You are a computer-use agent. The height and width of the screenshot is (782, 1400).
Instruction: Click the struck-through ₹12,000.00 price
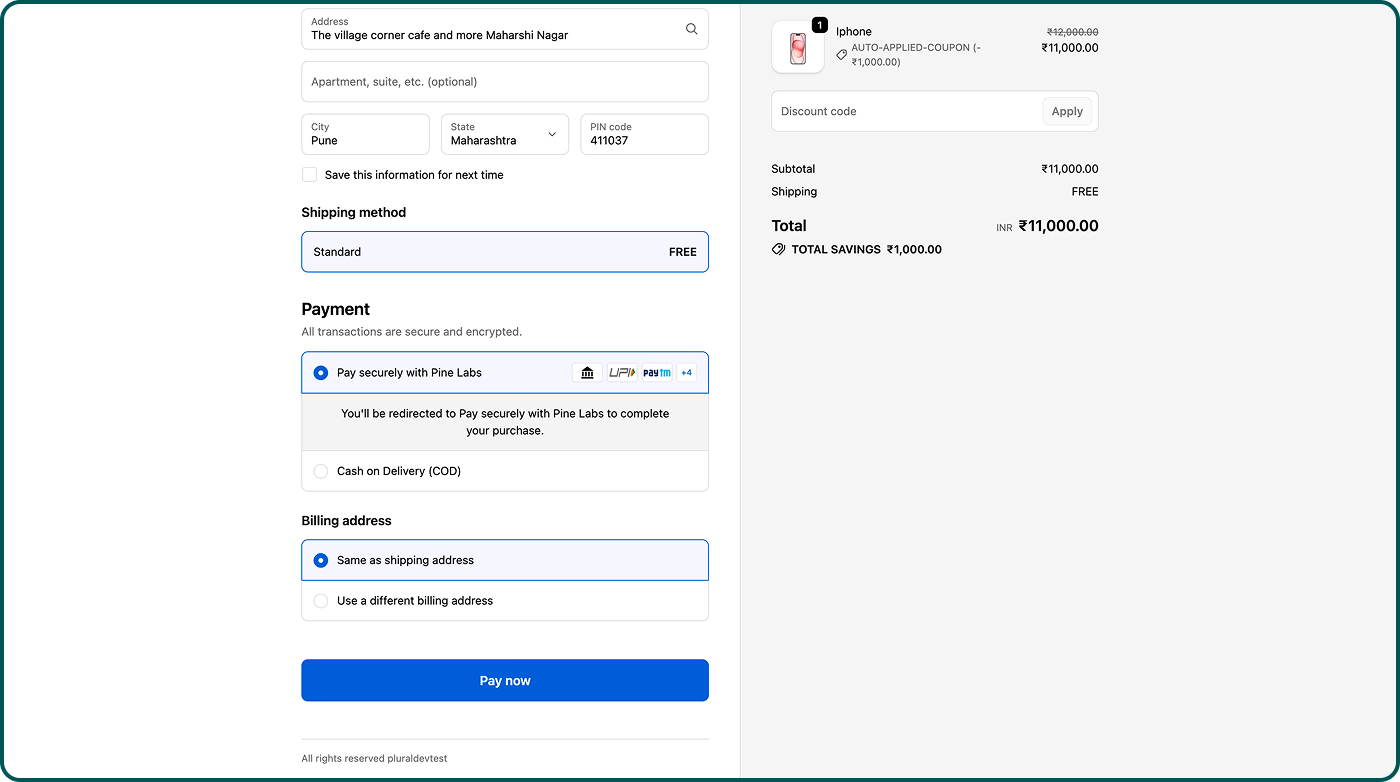click(x=1072, y=32)
